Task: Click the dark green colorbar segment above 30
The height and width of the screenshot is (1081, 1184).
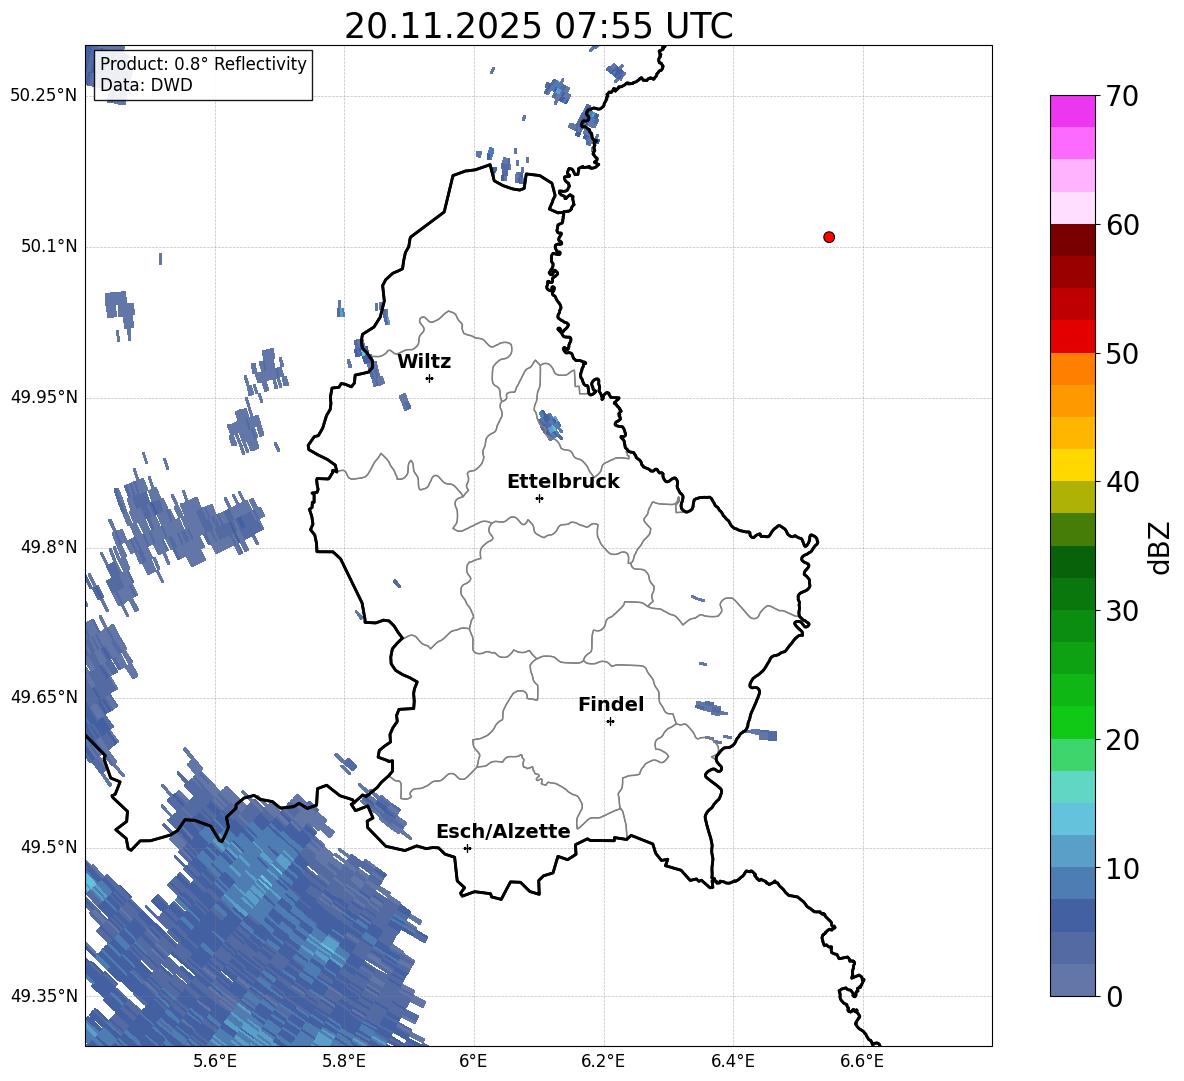Action: [1072, 593]
